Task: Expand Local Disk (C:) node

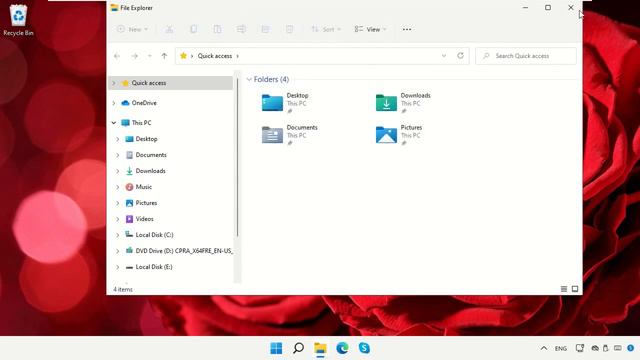Action: [x=118, y=235]
